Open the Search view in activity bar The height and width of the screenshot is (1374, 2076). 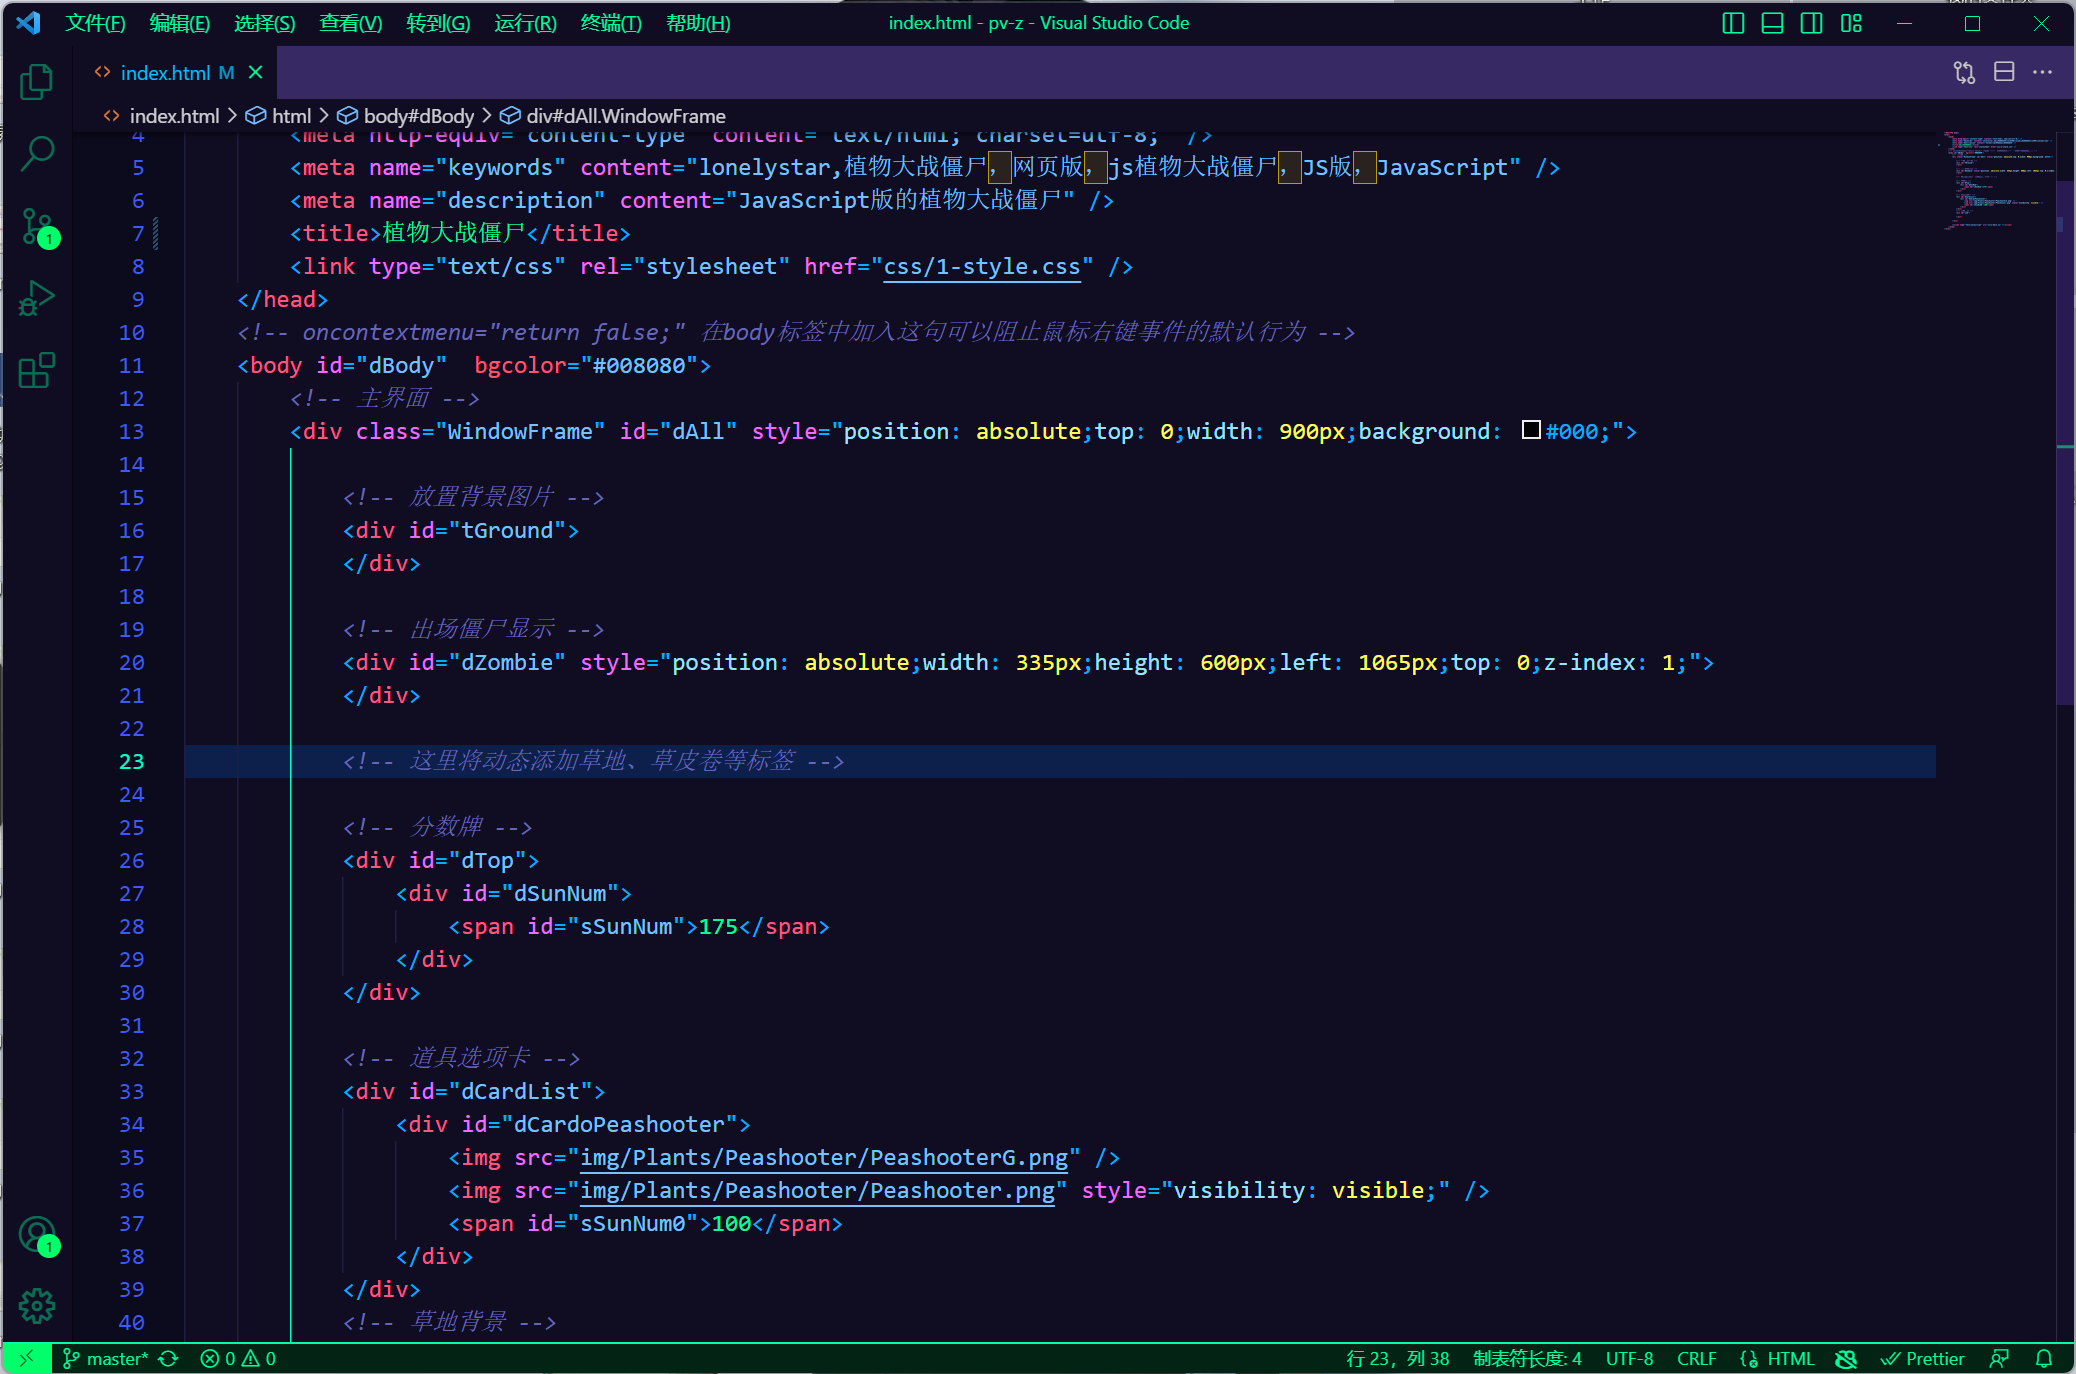(x=37, y=153)
